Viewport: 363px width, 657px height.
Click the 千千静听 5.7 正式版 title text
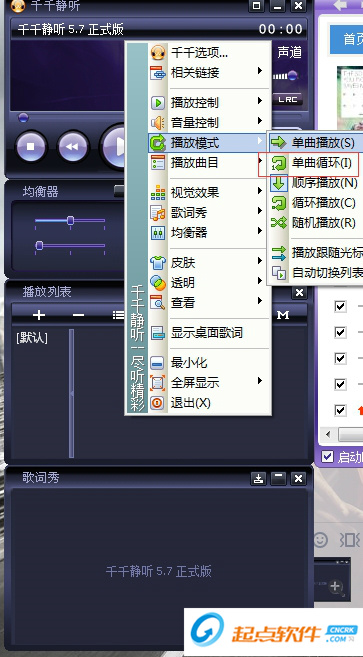tap(70, 29)
